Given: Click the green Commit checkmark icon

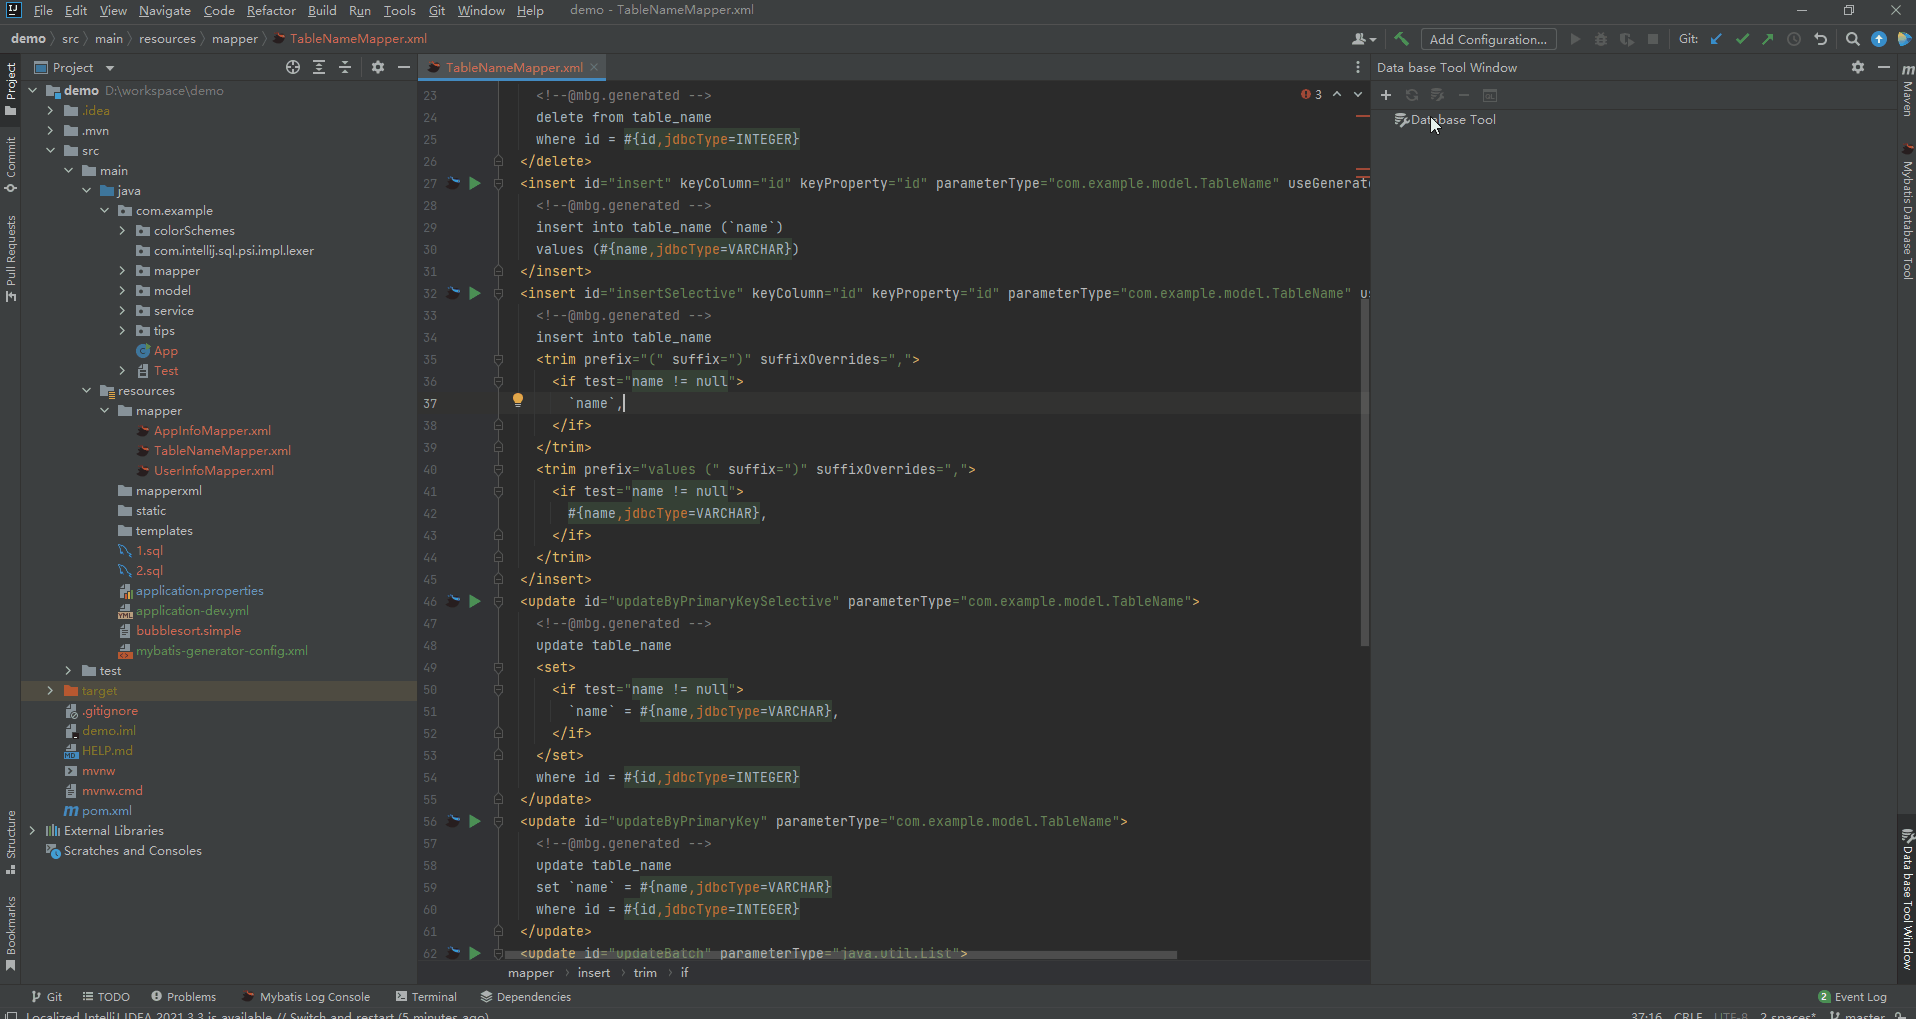Looking at the screenshot, I should tap(1743, 39).
